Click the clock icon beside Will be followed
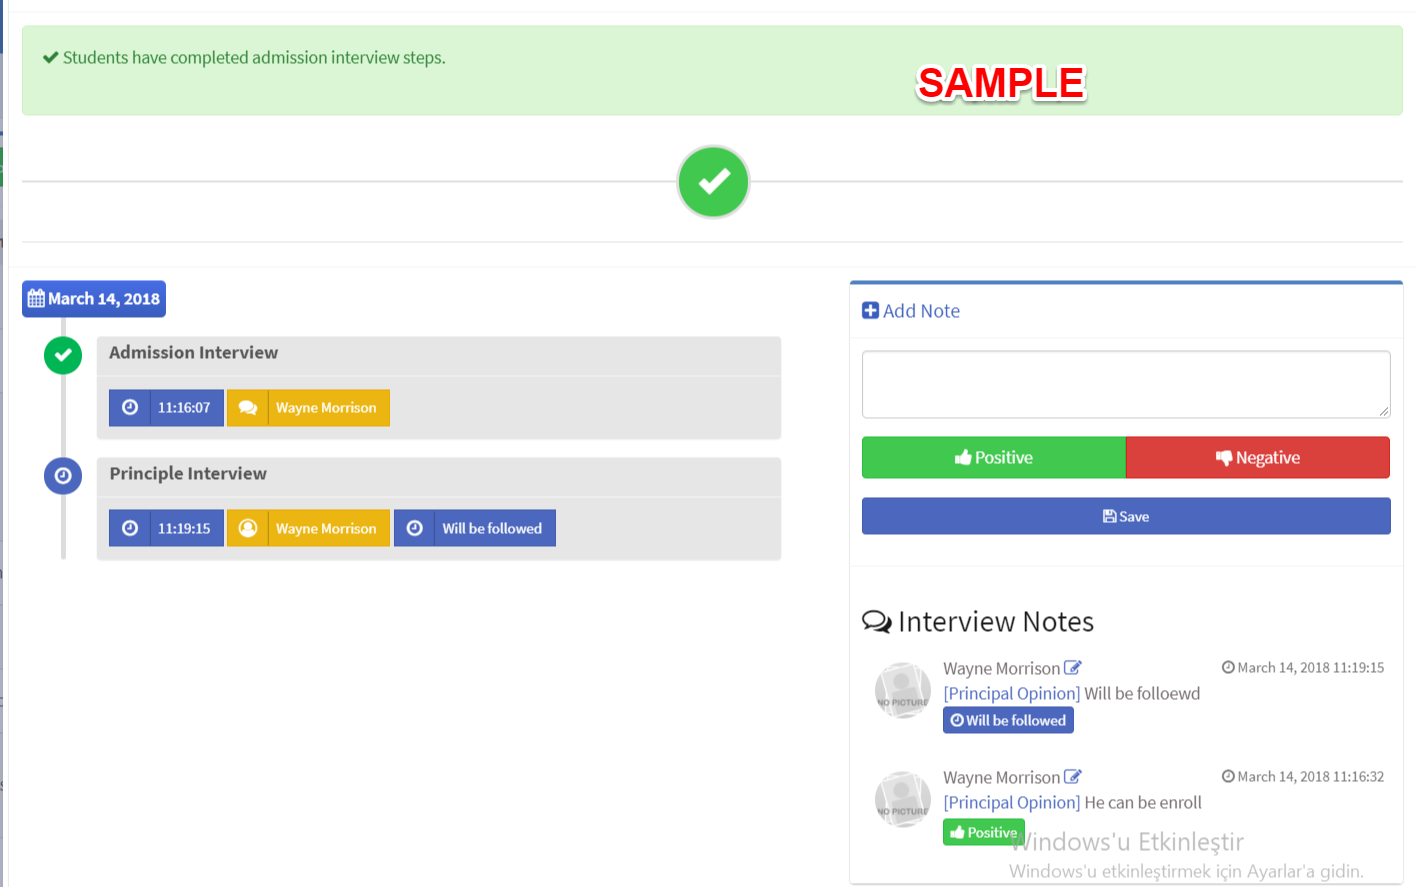 (415, 529)
